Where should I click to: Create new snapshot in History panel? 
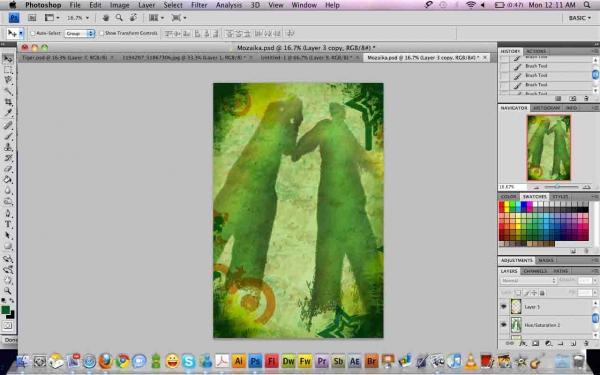click(572, 99)
